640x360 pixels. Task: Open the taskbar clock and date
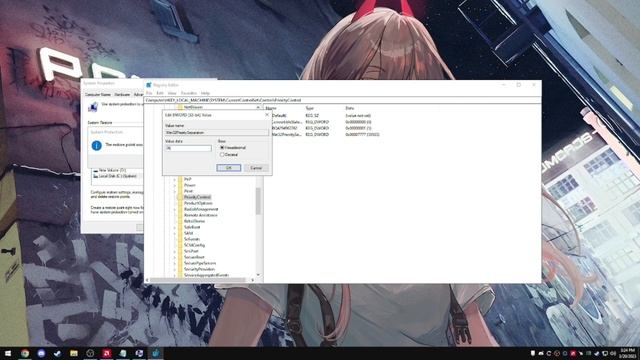point(627,353)
